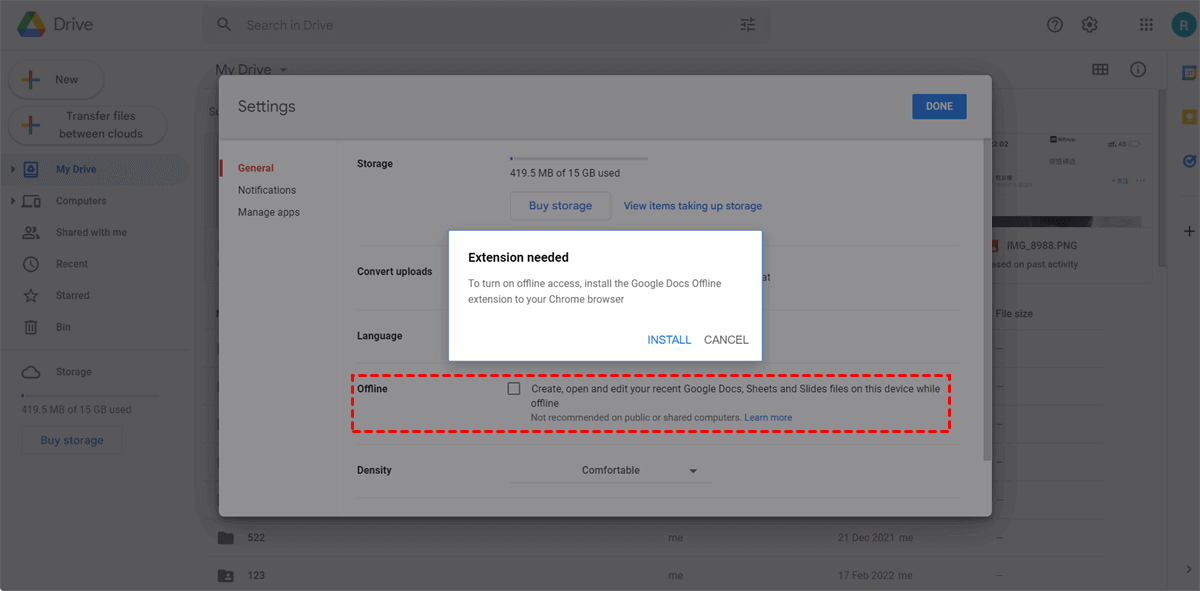Show details info icon

[x=1138, y=69]
